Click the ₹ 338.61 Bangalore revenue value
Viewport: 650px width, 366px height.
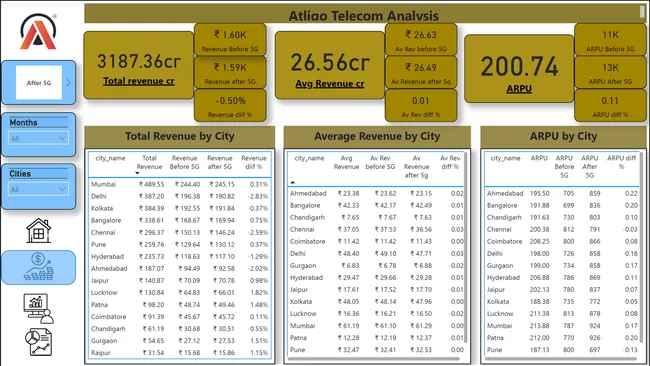pos(151,220)
